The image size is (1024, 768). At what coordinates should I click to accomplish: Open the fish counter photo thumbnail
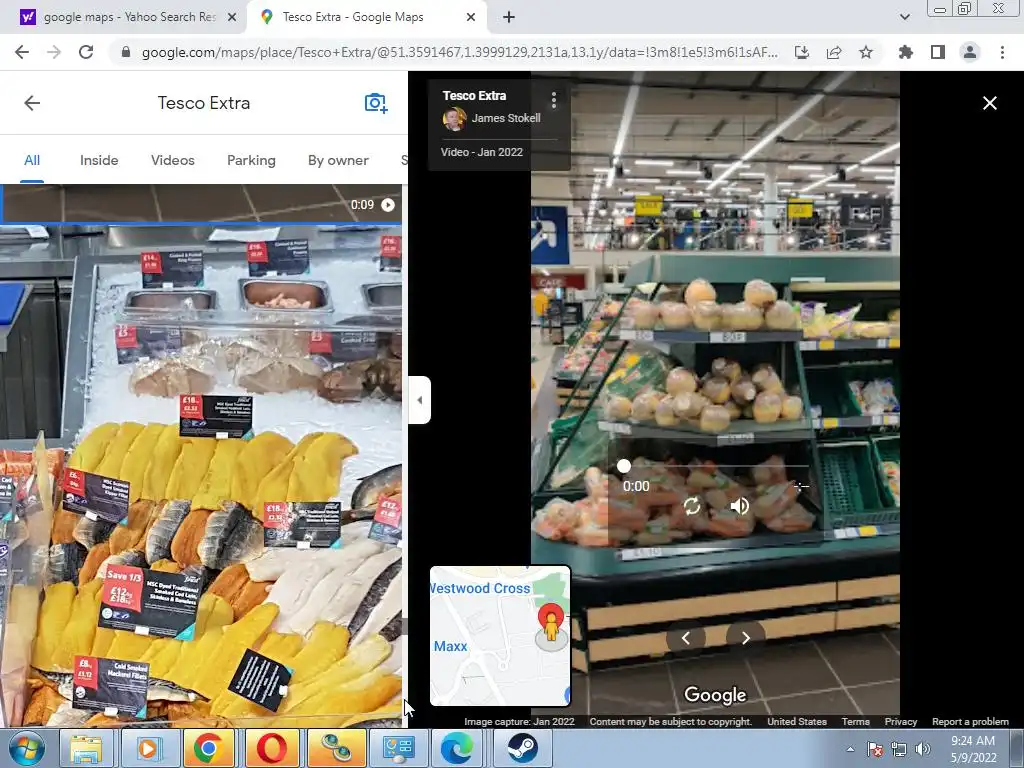200,477
